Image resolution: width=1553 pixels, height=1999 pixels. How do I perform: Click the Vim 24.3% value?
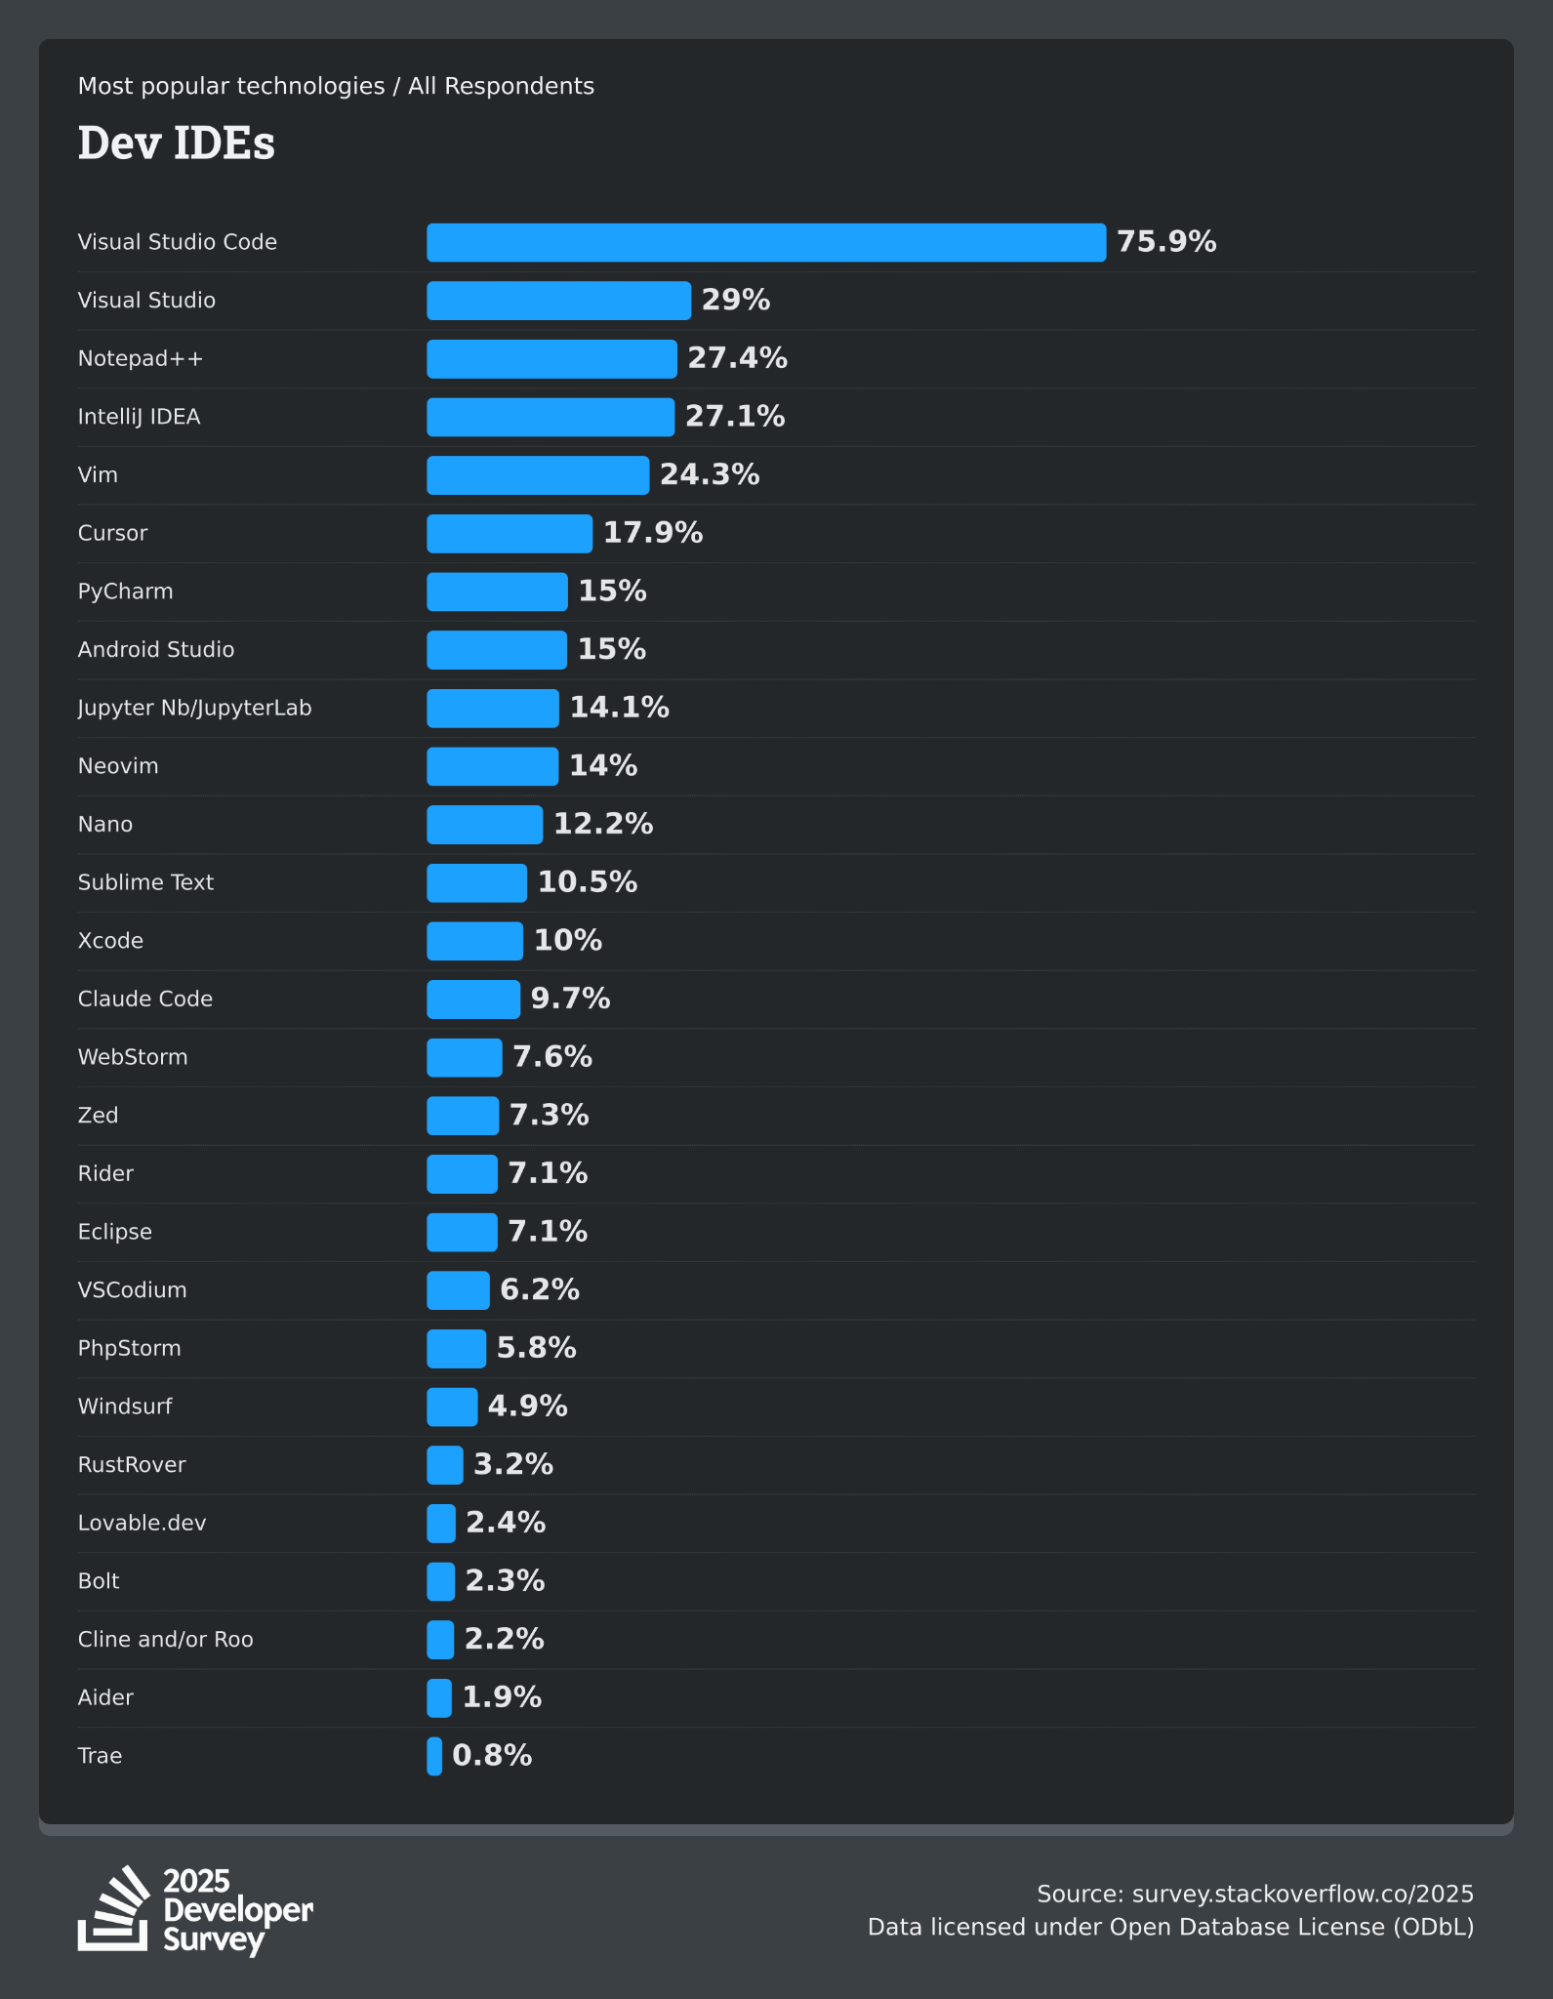pyautogui.click(x=709, y=475)
